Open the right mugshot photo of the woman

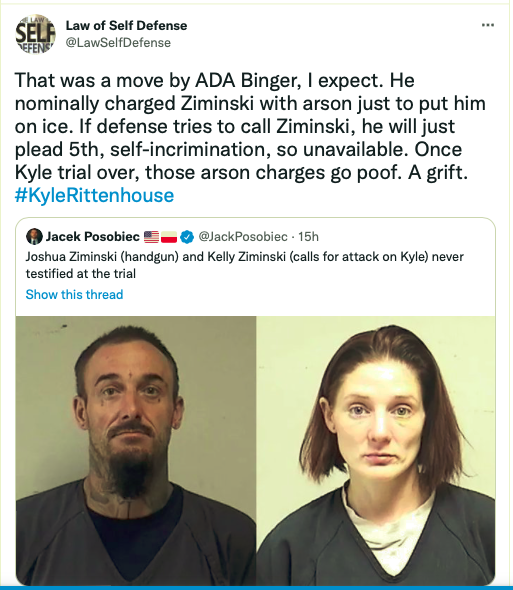[x=376, y=451]
